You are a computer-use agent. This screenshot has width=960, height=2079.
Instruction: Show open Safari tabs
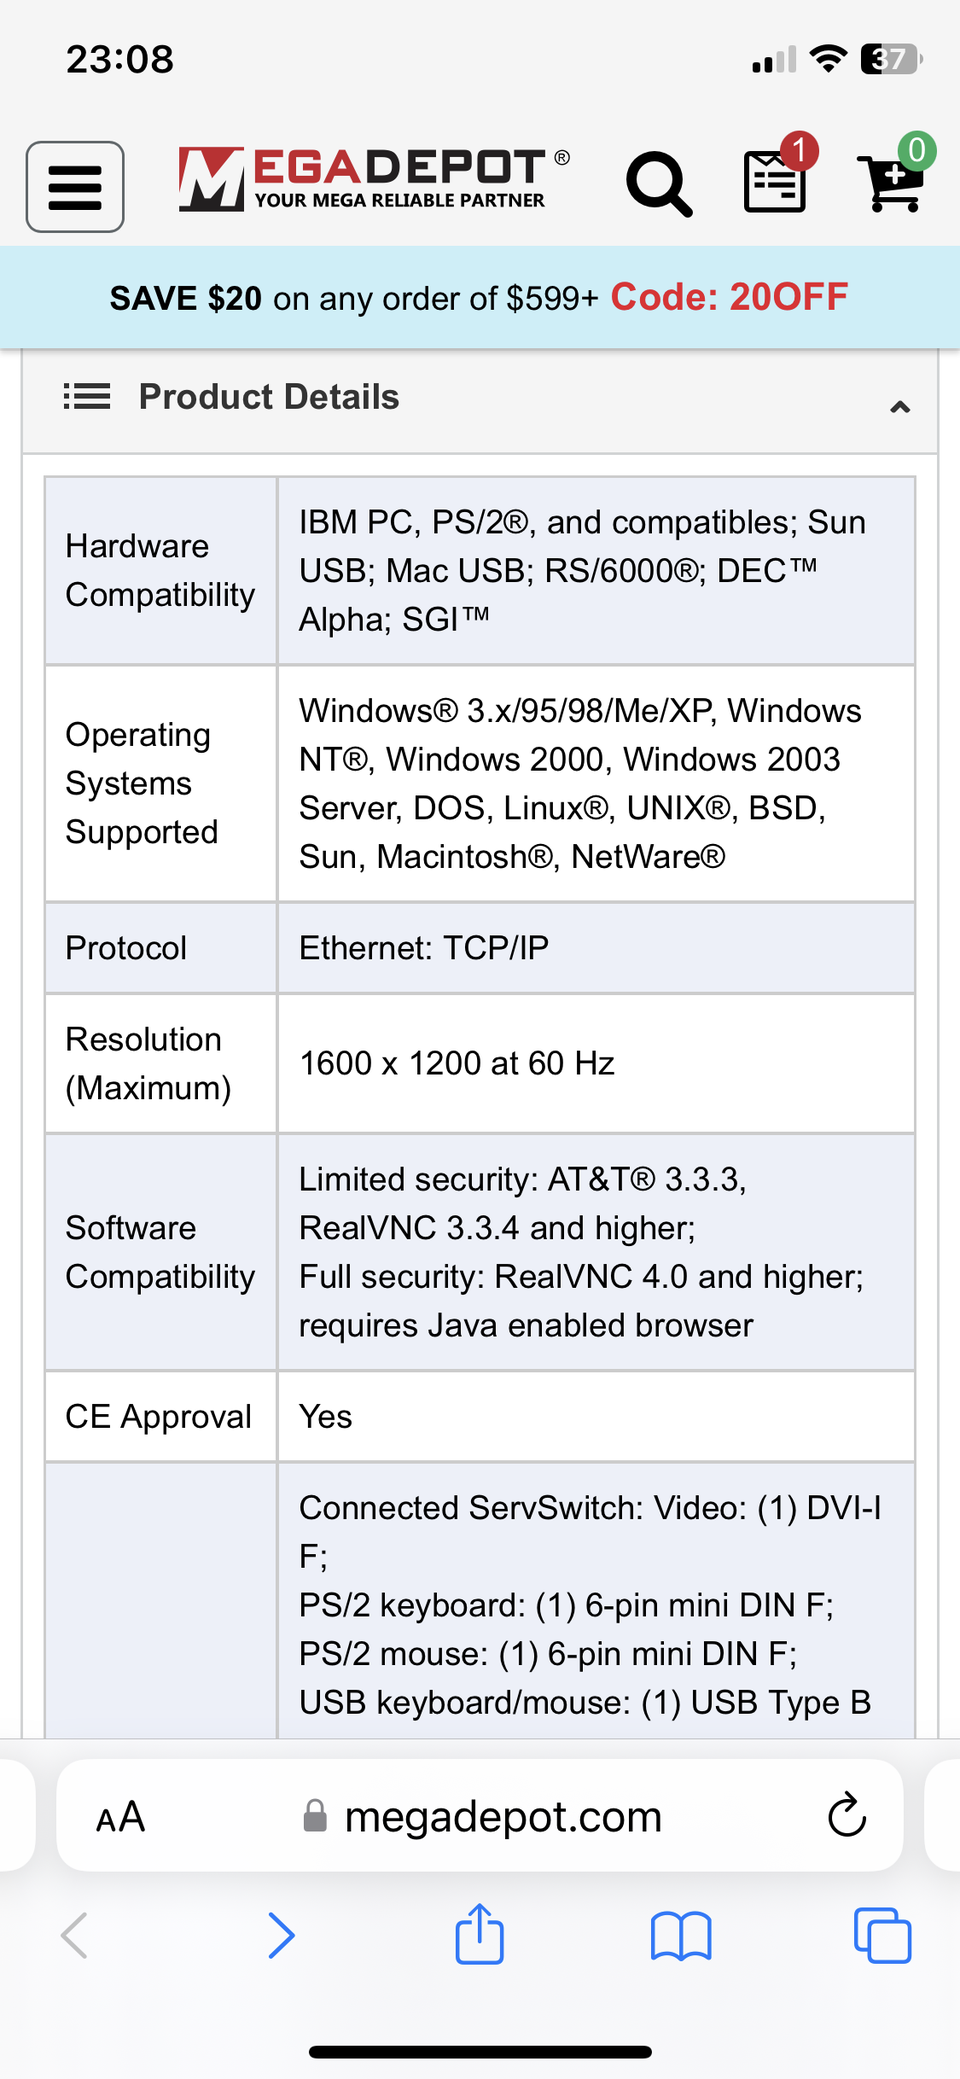tap(882, 1936)
